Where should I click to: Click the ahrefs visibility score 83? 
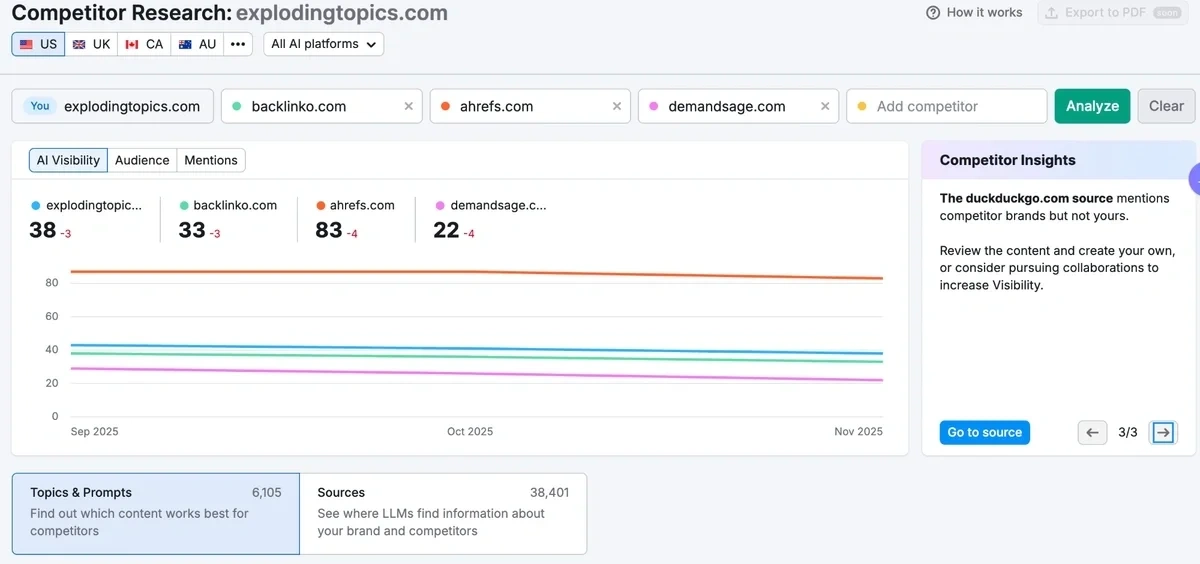pyautogui.click(x=329, y=230)
